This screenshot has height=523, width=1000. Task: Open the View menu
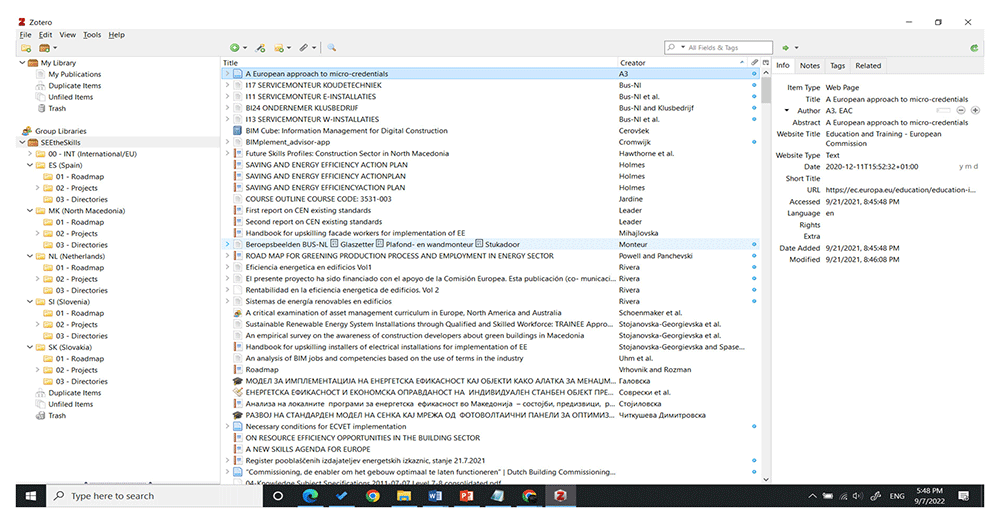[x=68, y=35]
